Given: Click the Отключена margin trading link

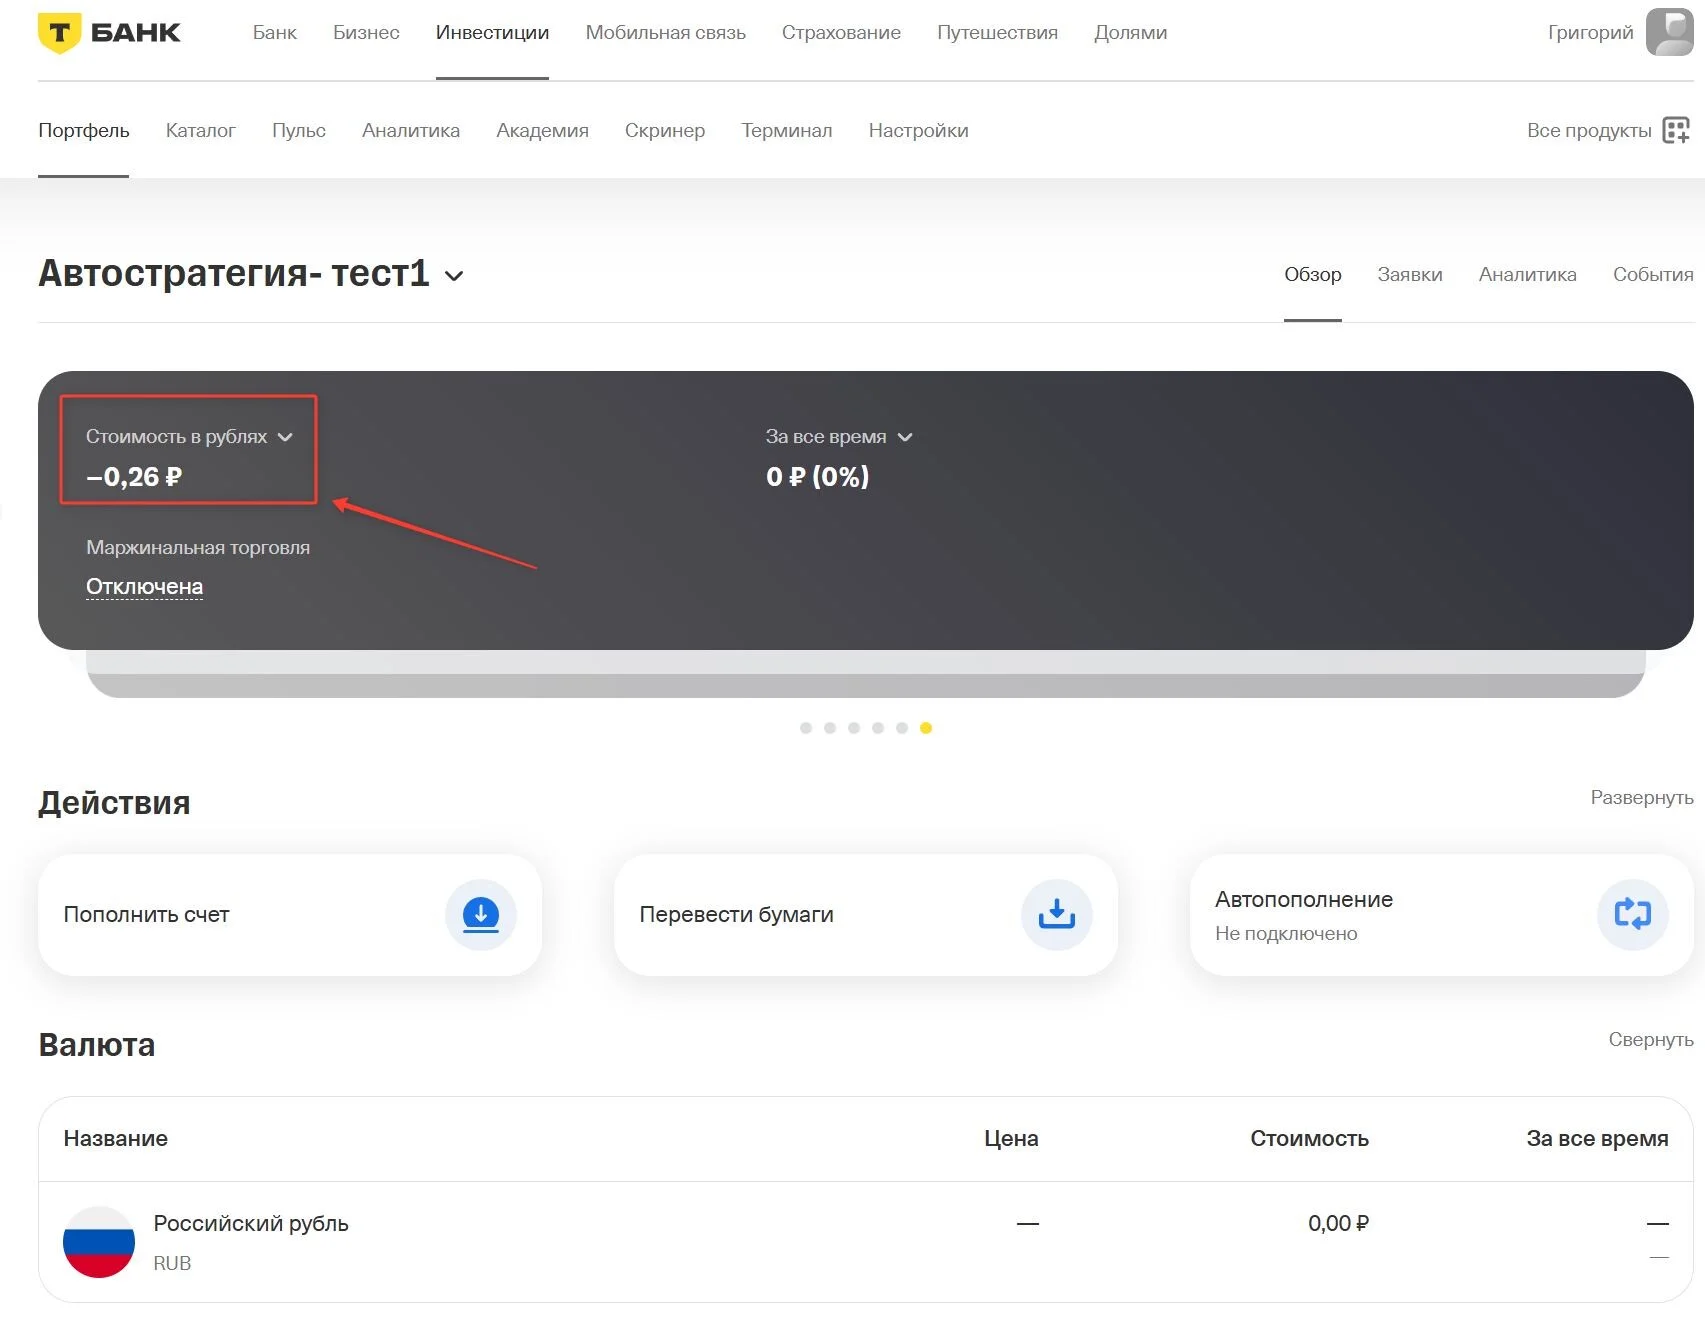Looking at the screenshot, I should coord(144,586).
